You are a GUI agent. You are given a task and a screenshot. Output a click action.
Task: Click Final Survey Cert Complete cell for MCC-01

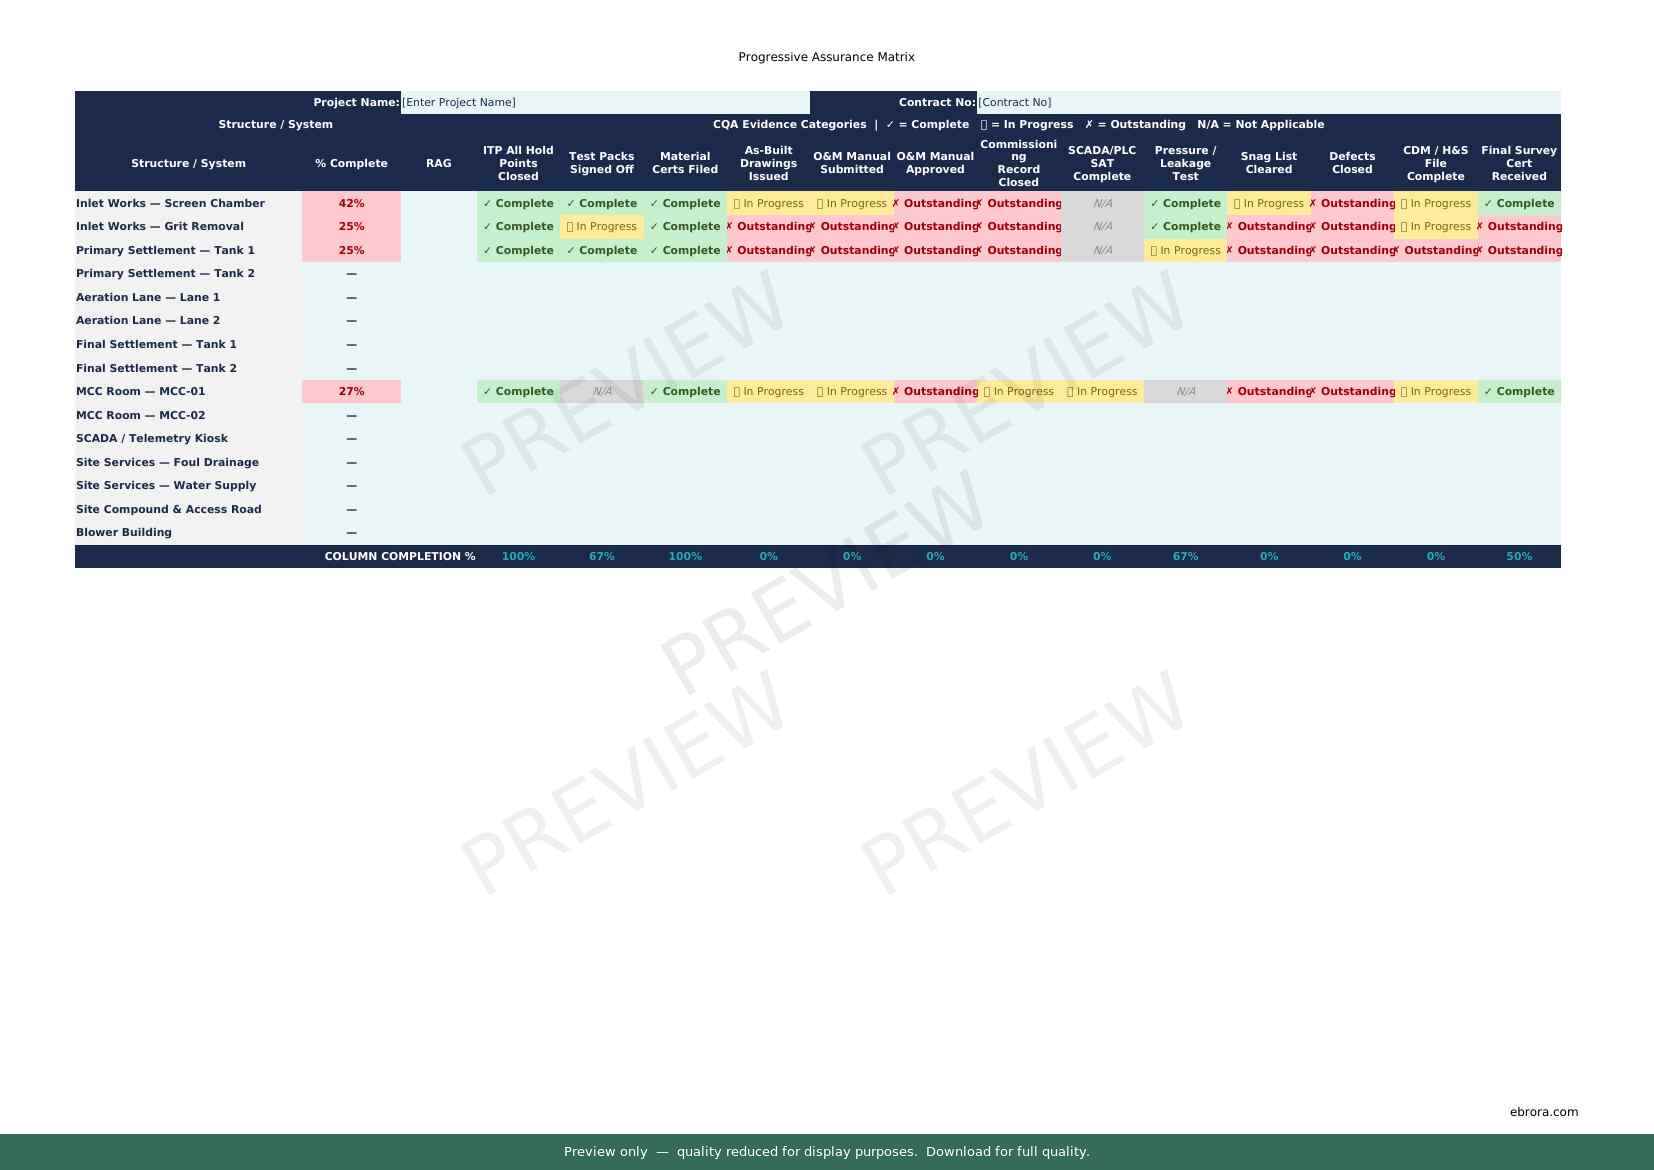(1518, 391)
